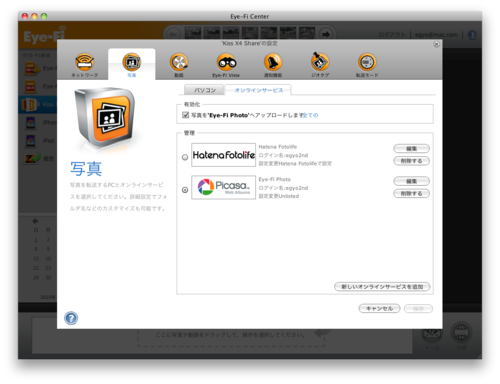Select the Picasa radio button

coord(185,190)
